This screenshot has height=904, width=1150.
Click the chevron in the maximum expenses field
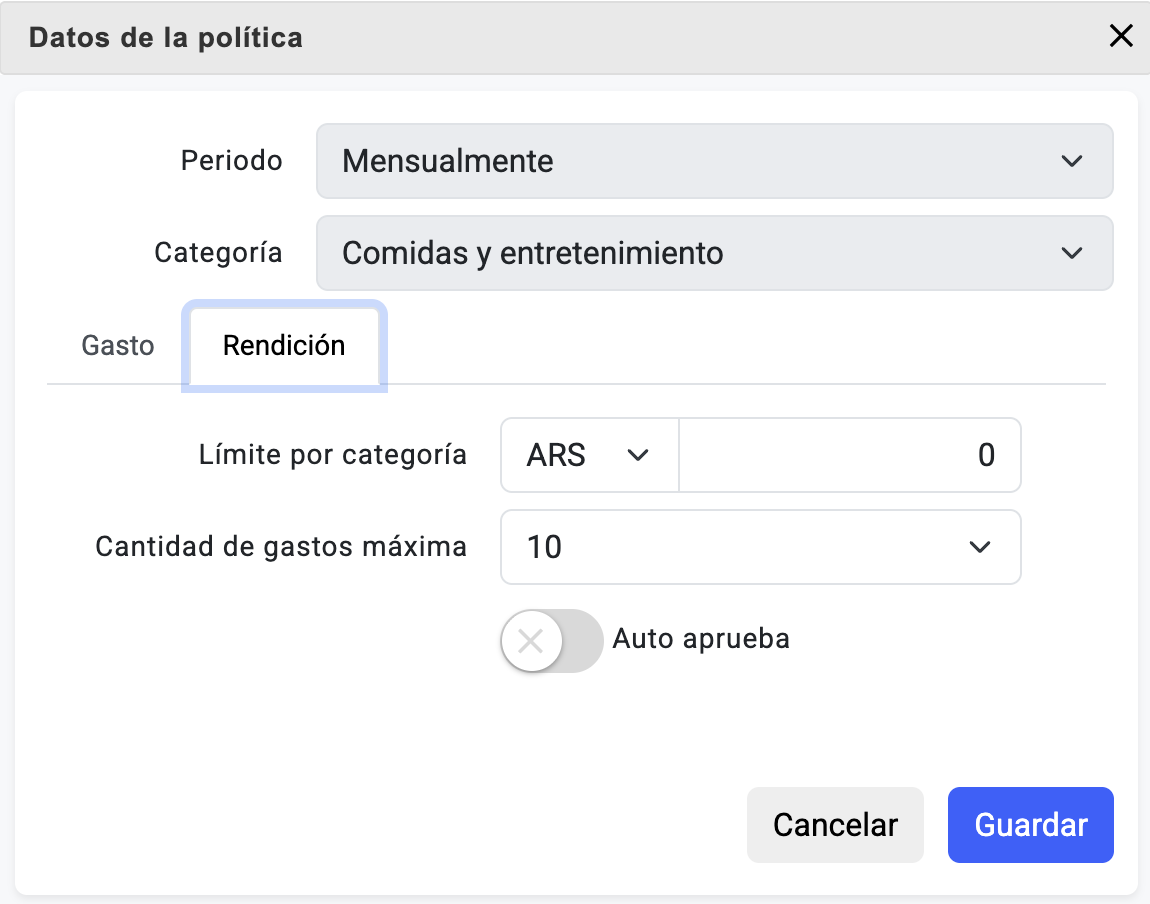coord(979,547)
